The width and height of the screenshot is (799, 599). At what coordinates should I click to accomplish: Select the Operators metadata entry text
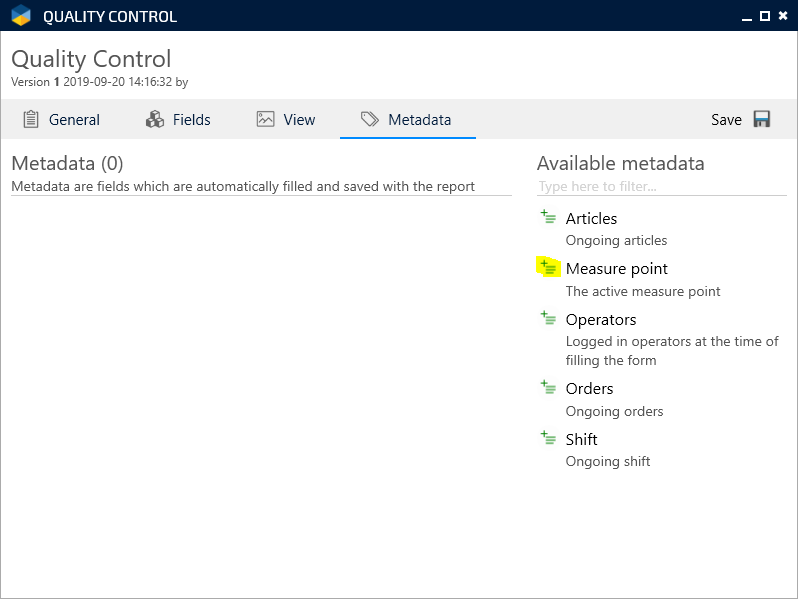pos(601,320)
